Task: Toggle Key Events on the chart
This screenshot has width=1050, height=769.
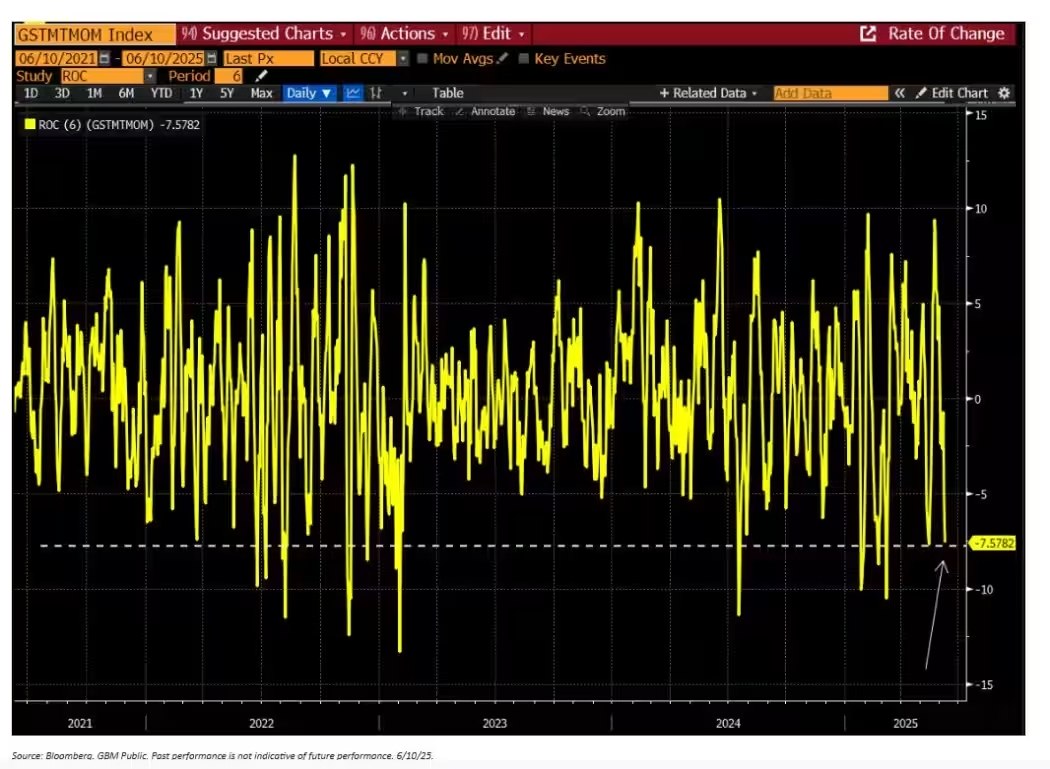Action: pyautogui.click(x=523, y=58)
